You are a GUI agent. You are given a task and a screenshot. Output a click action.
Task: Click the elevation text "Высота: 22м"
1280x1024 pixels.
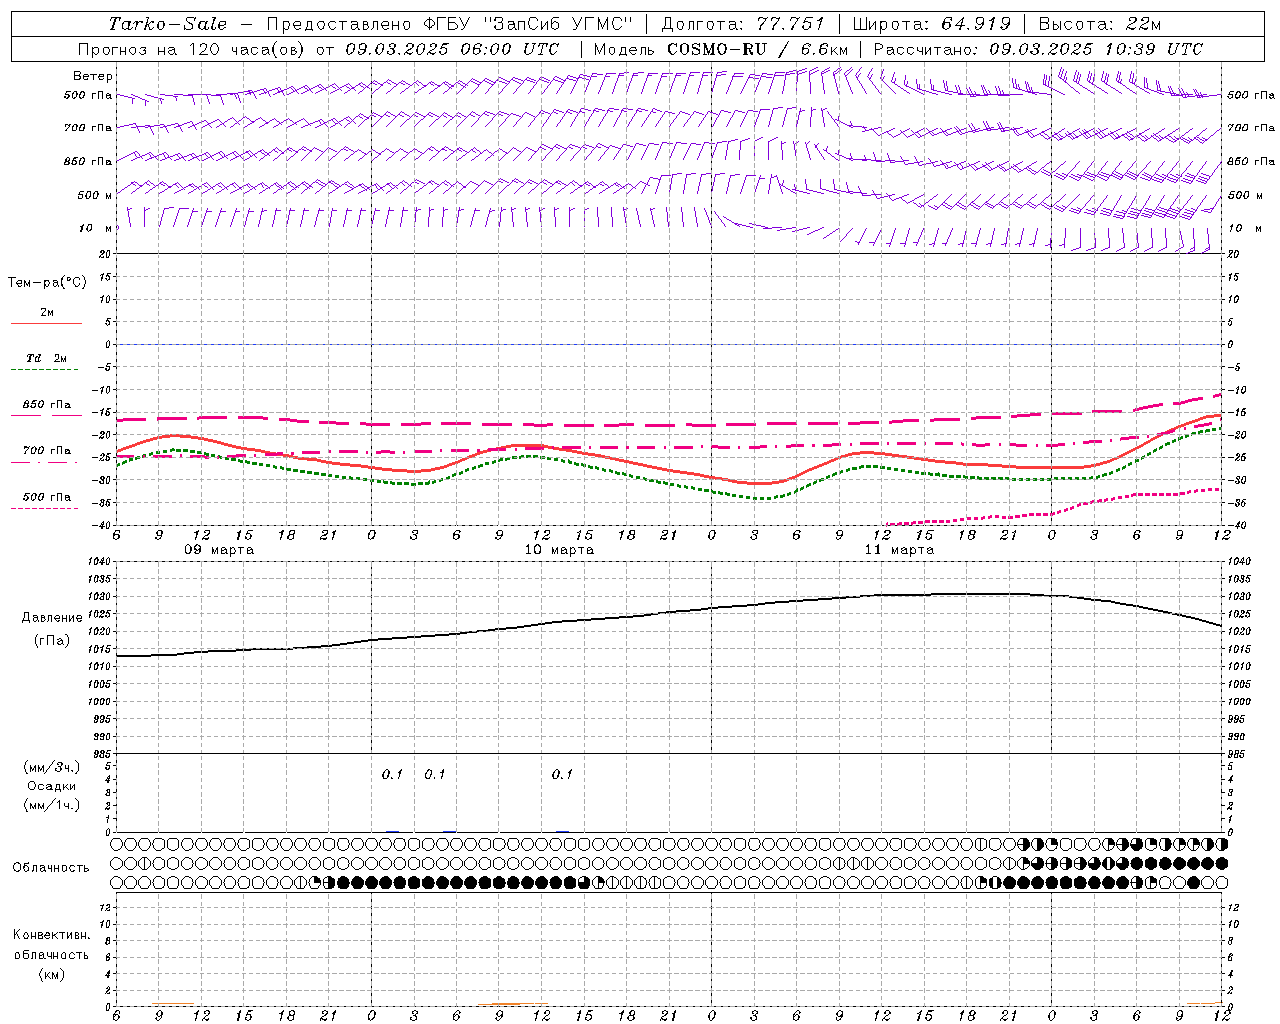[1100, 24]
